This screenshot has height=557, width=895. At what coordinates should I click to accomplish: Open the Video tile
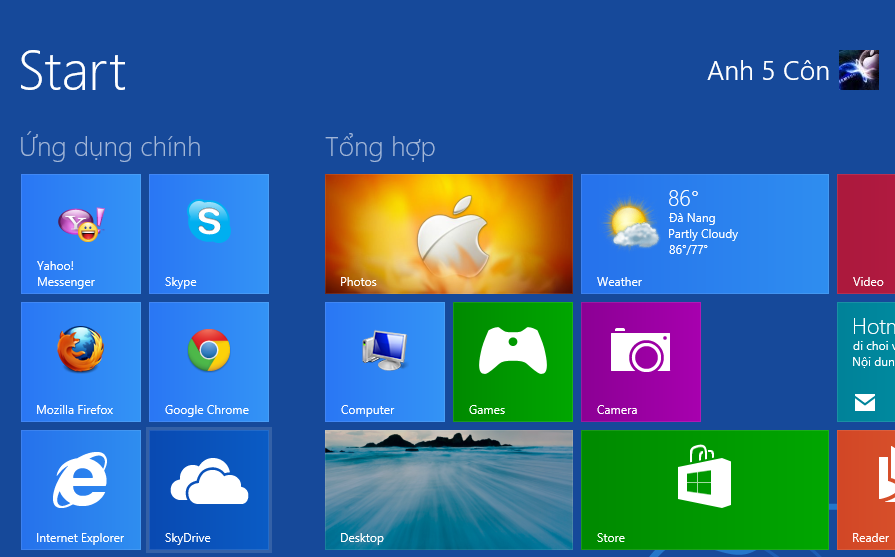866,234
